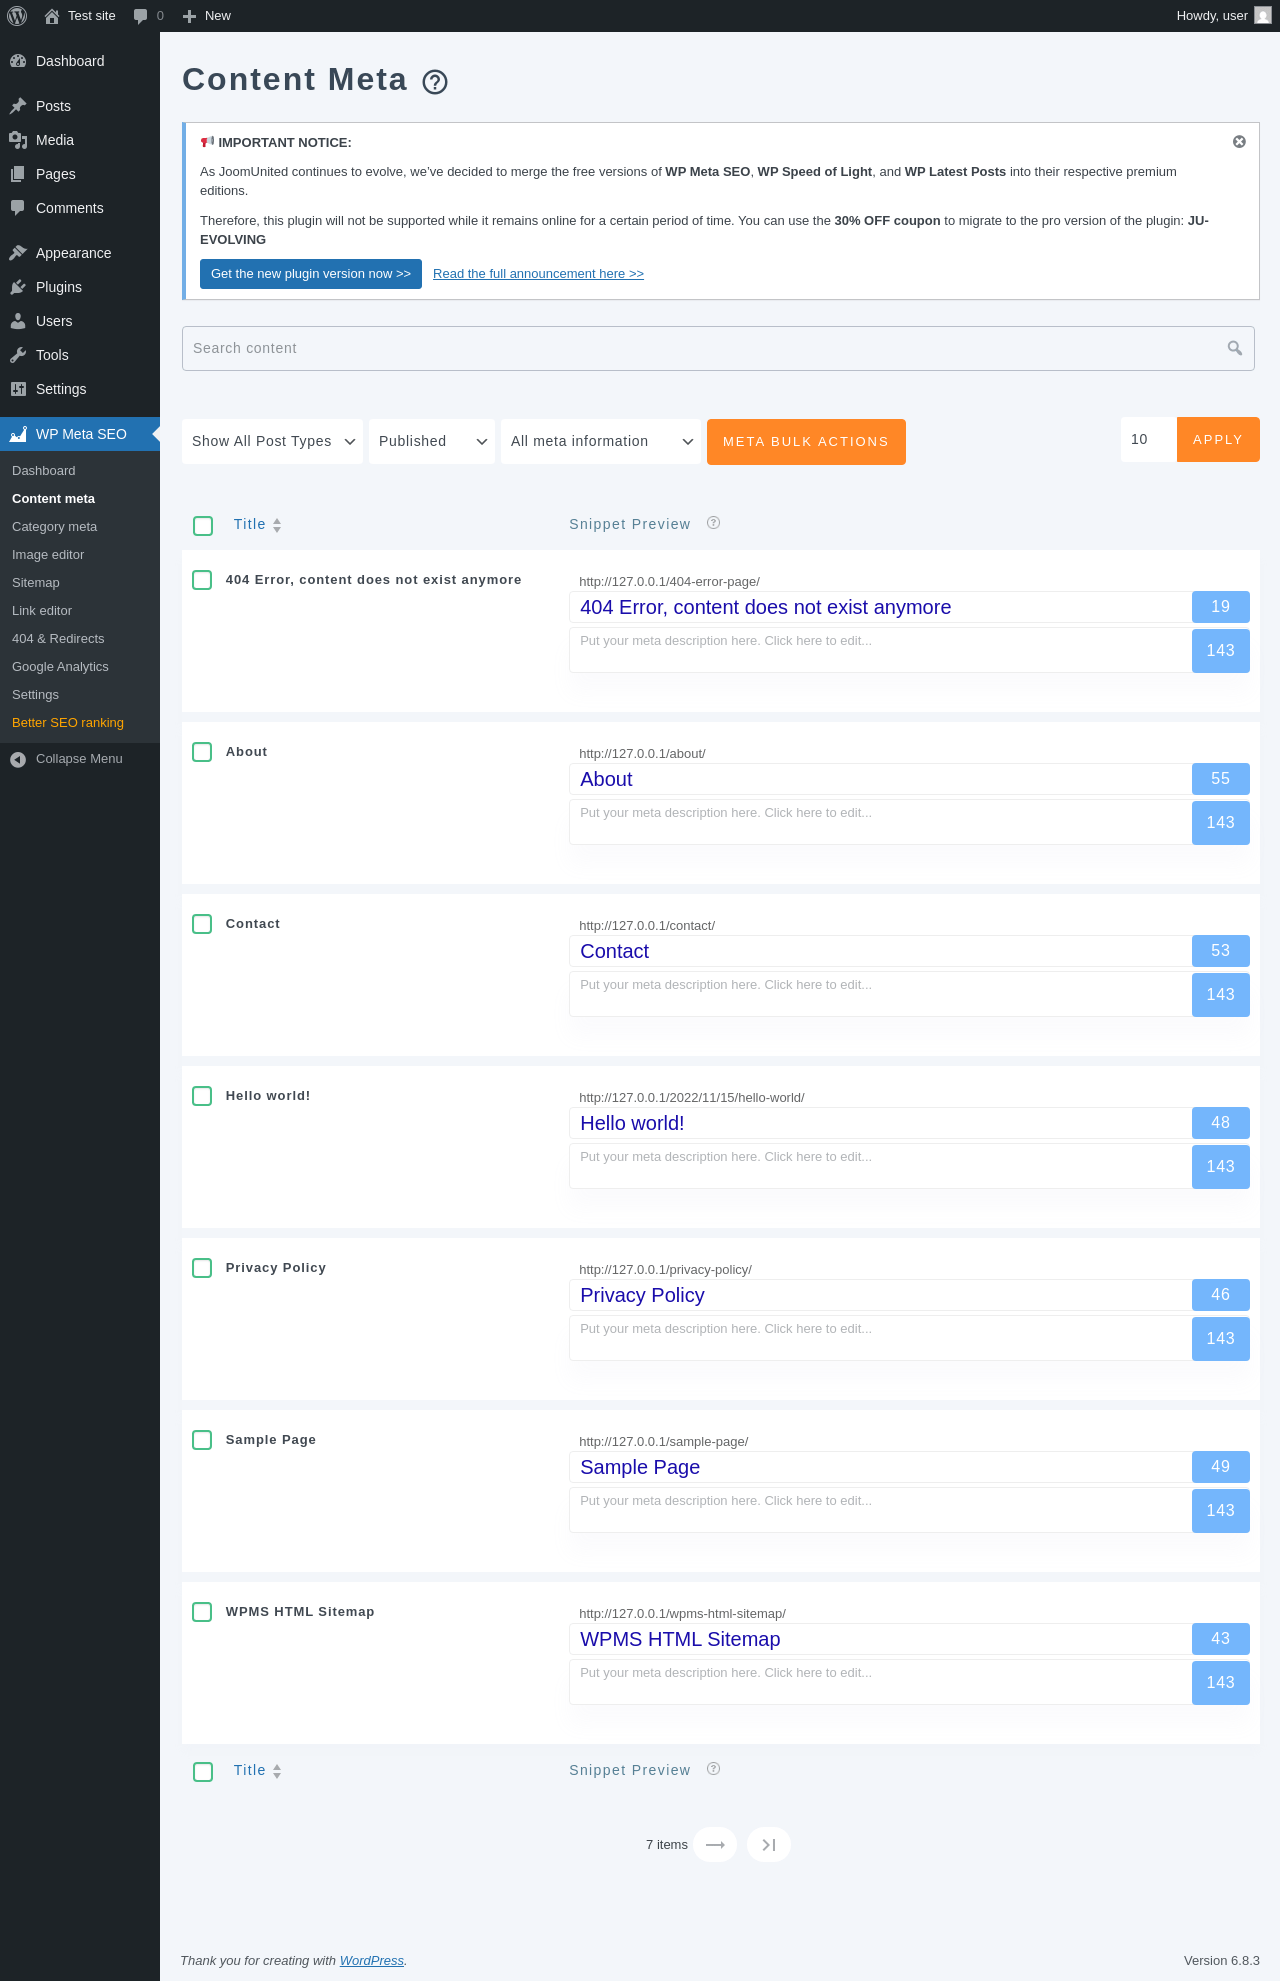The width and height of the screenshot is (1280, 1981).
Task: Edit the Privacy Policy snippet title field
Action: point(880,1295)
